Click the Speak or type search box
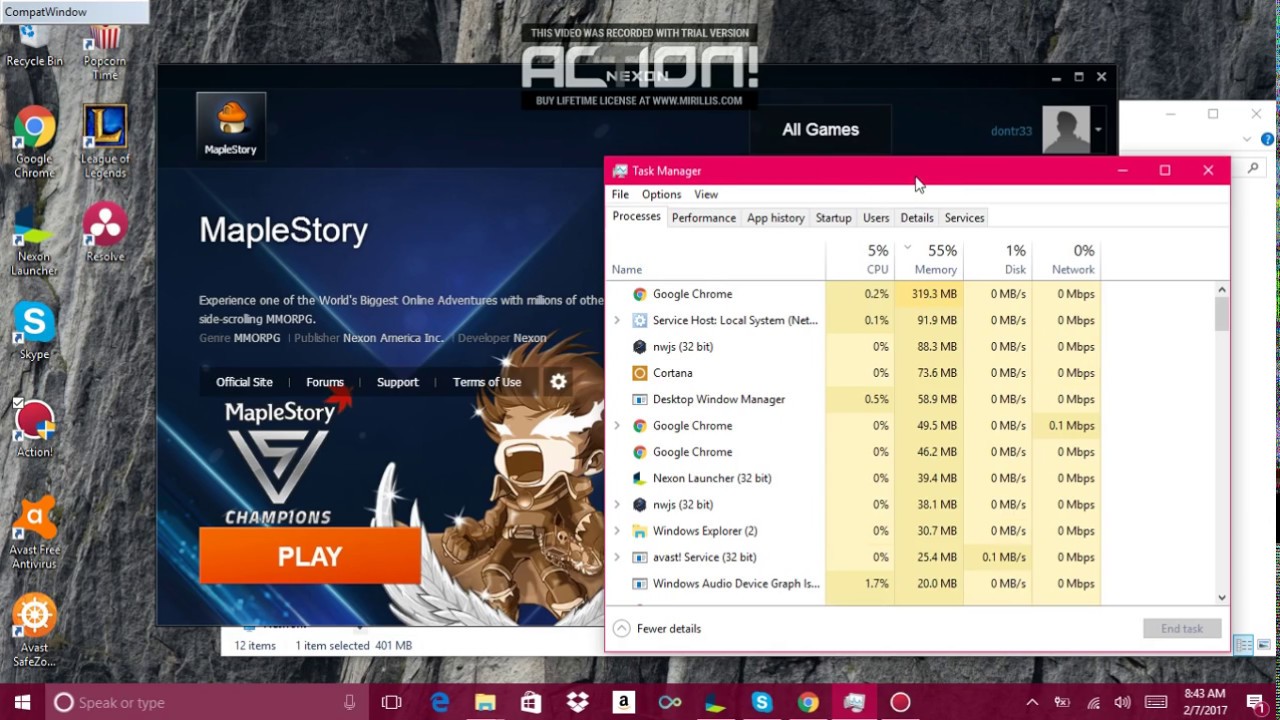Image resolution: width=1280 pixels, height=720 pixels. tap(205, 702)
